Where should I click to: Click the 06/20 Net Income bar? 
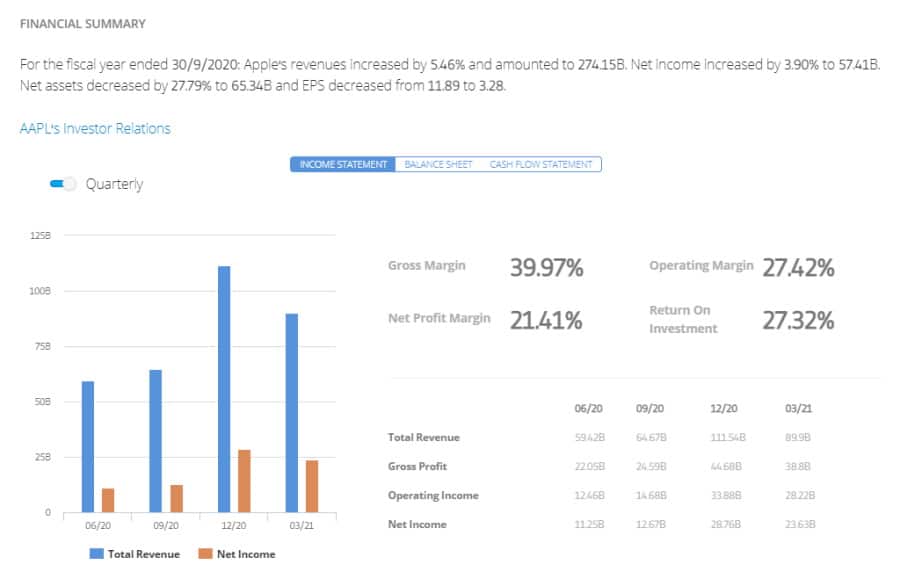tap(108, 500)
